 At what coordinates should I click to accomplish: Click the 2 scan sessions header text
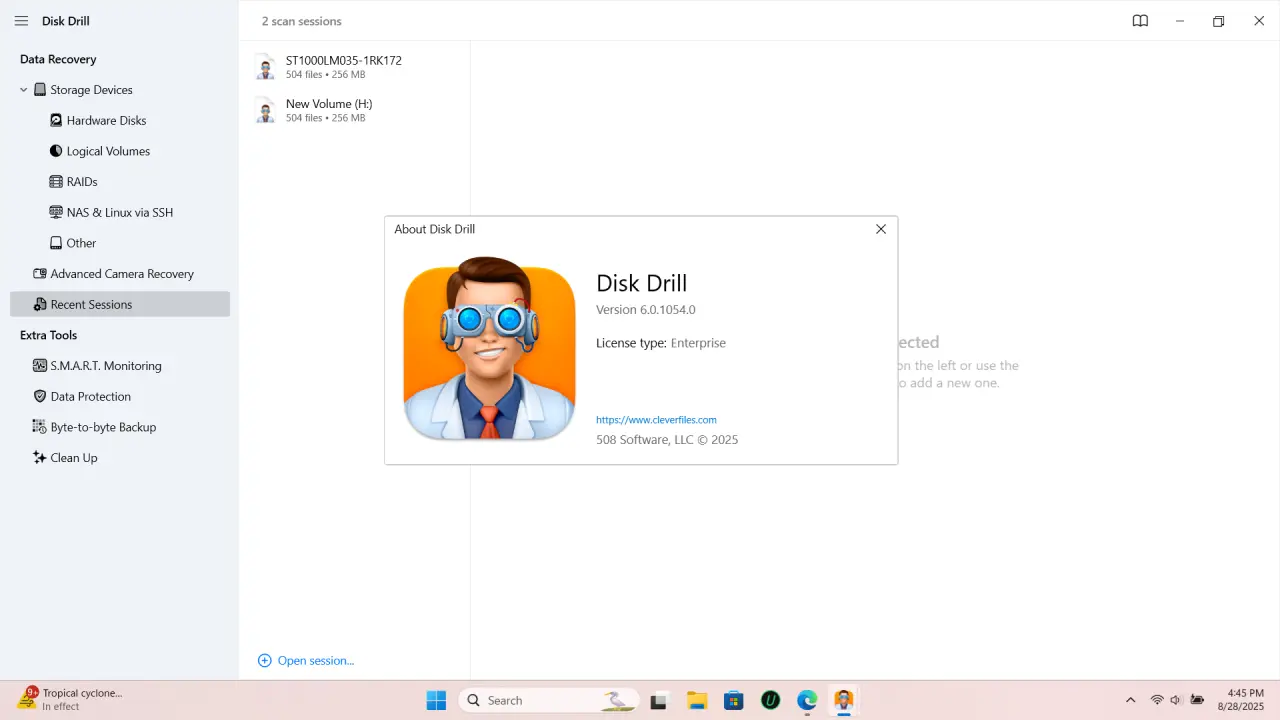(x=301, y=21)
